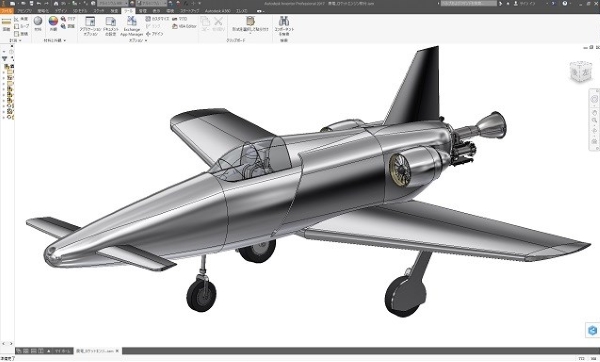This screenshot has width=600, height=362.
Task: Select the gray sphere Material tool
Action: [38, 23]
